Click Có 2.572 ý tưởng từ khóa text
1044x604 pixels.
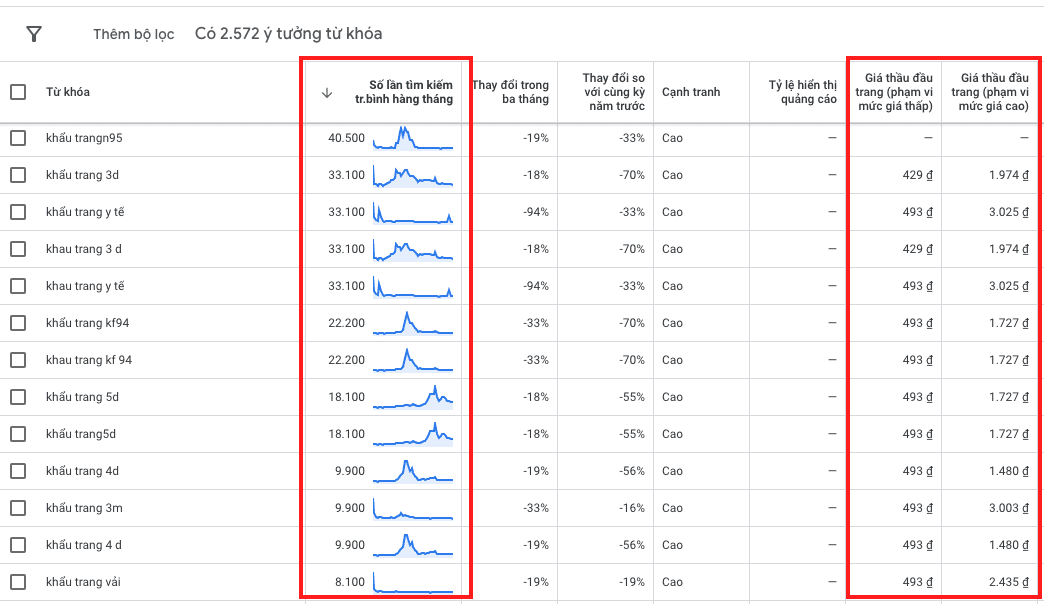click(288, 34)
